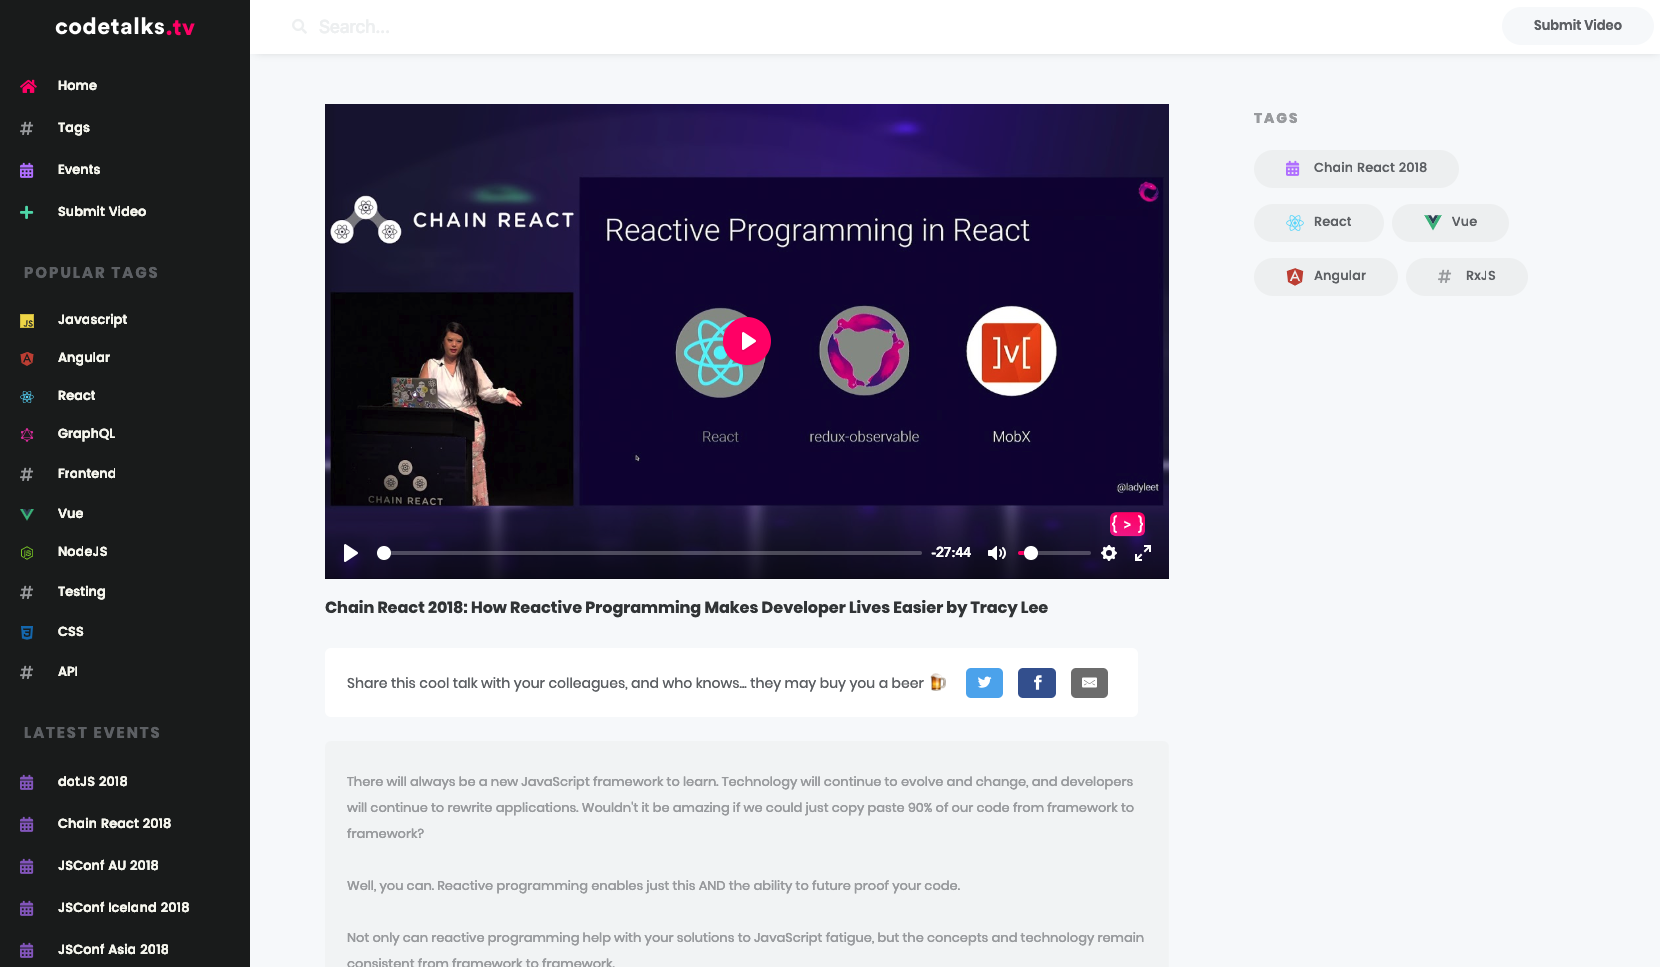The width and height of the screenshot is (1660, 967).
Task: Select the Vue tag chip
Action: click(1450, 222)
